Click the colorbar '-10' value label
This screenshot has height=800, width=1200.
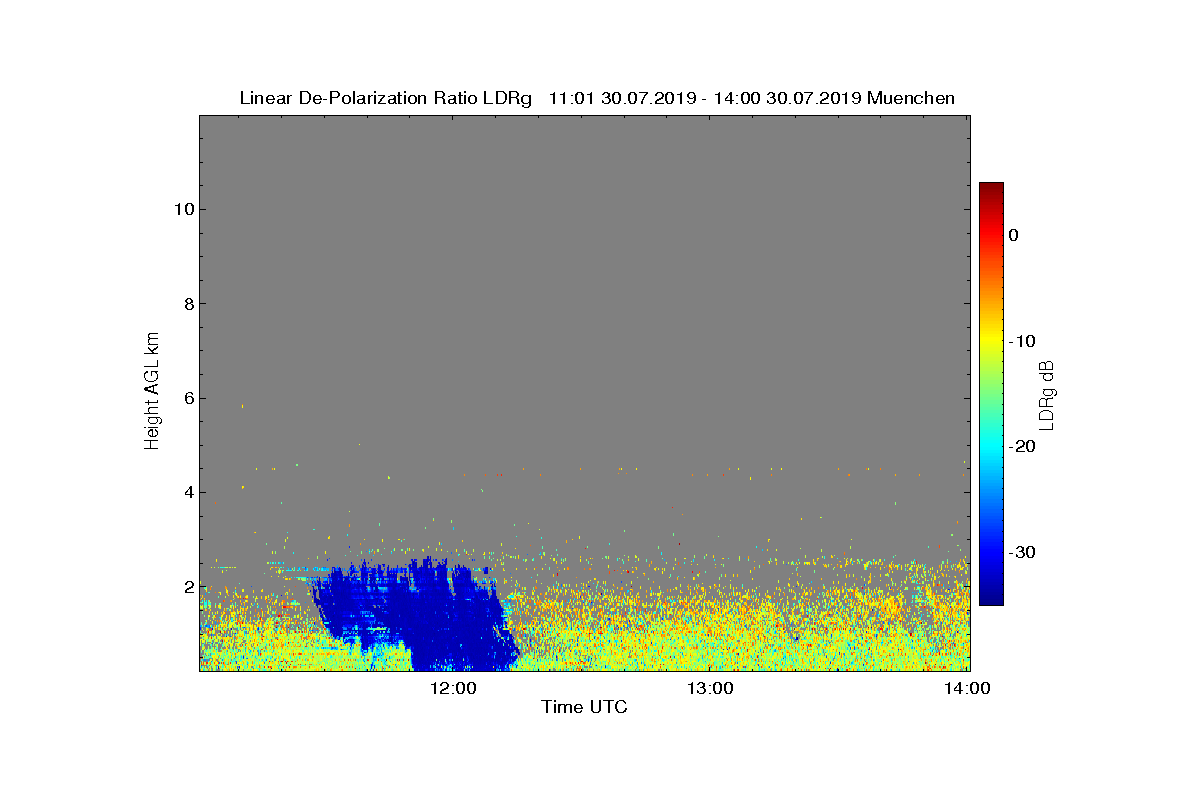tap(1021, 341)
